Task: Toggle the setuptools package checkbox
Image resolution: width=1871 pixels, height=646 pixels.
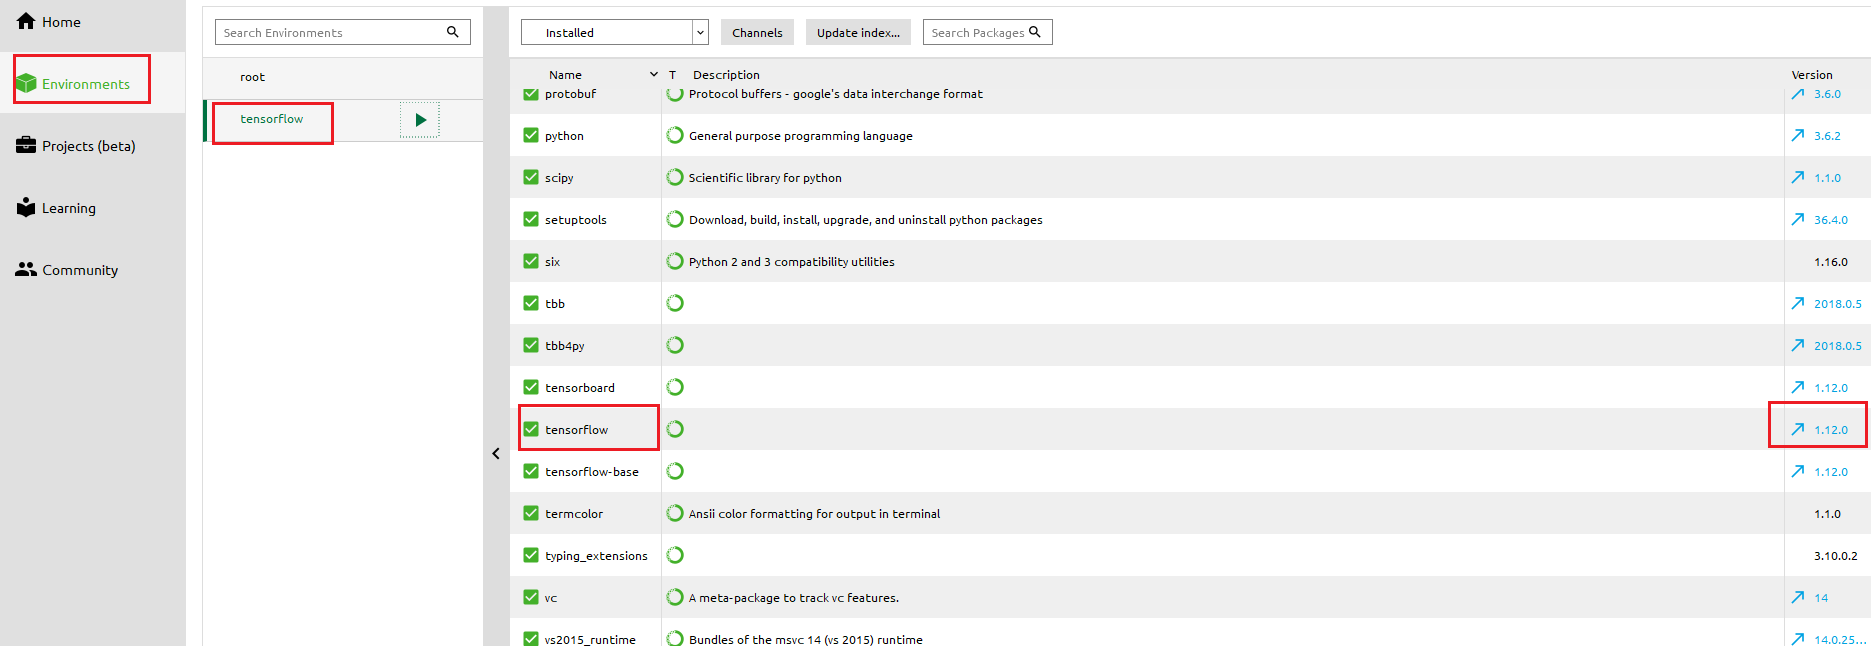Action: (531, 219)
